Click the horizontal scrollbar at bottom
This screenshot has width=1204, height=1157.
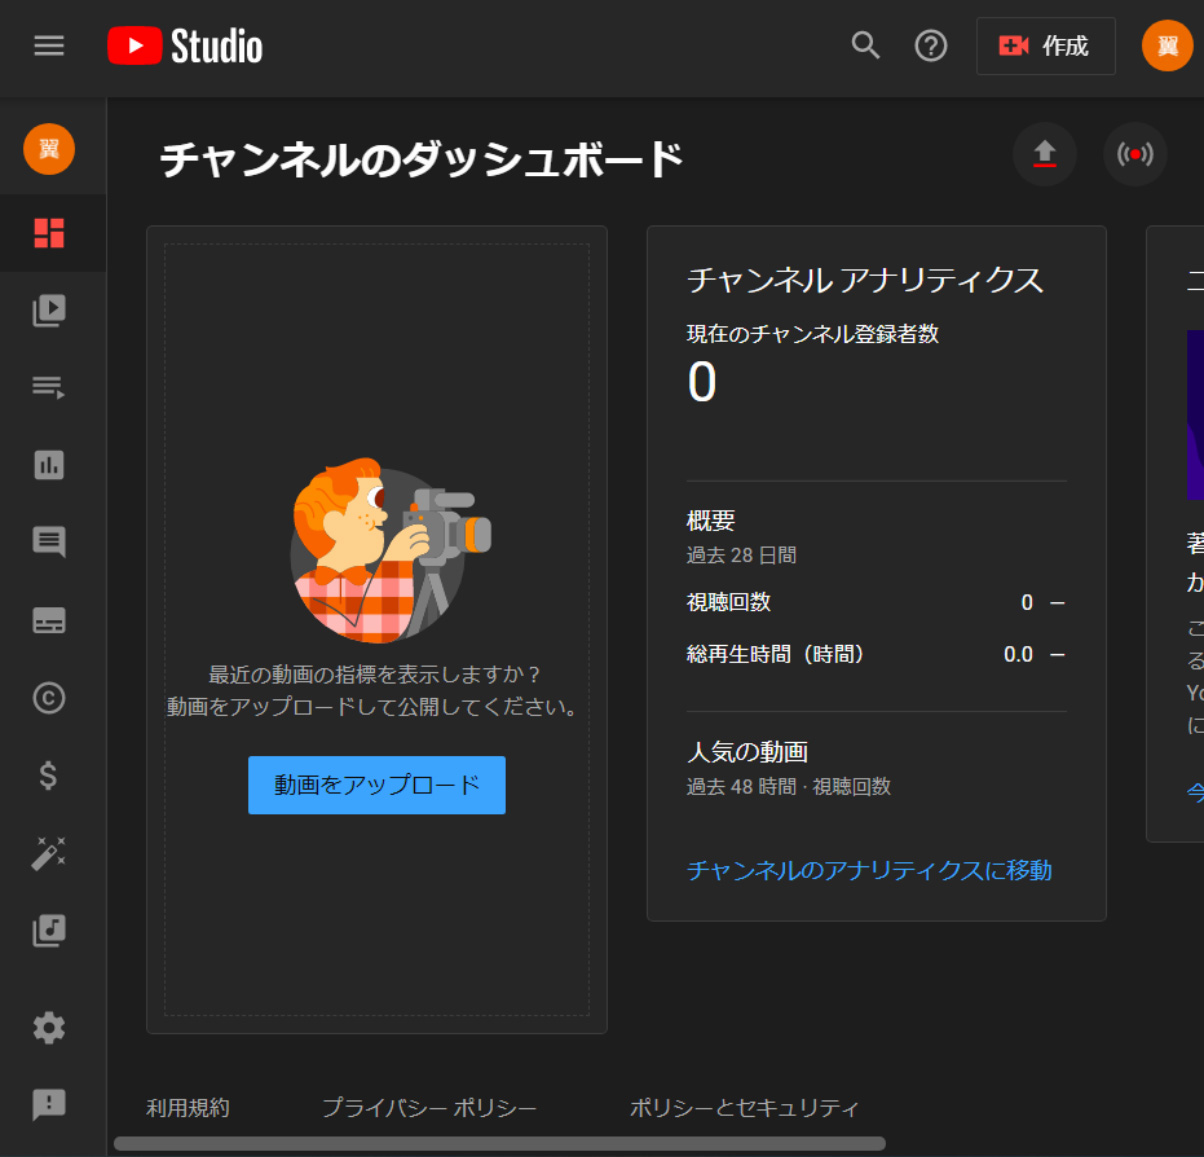500,1144
